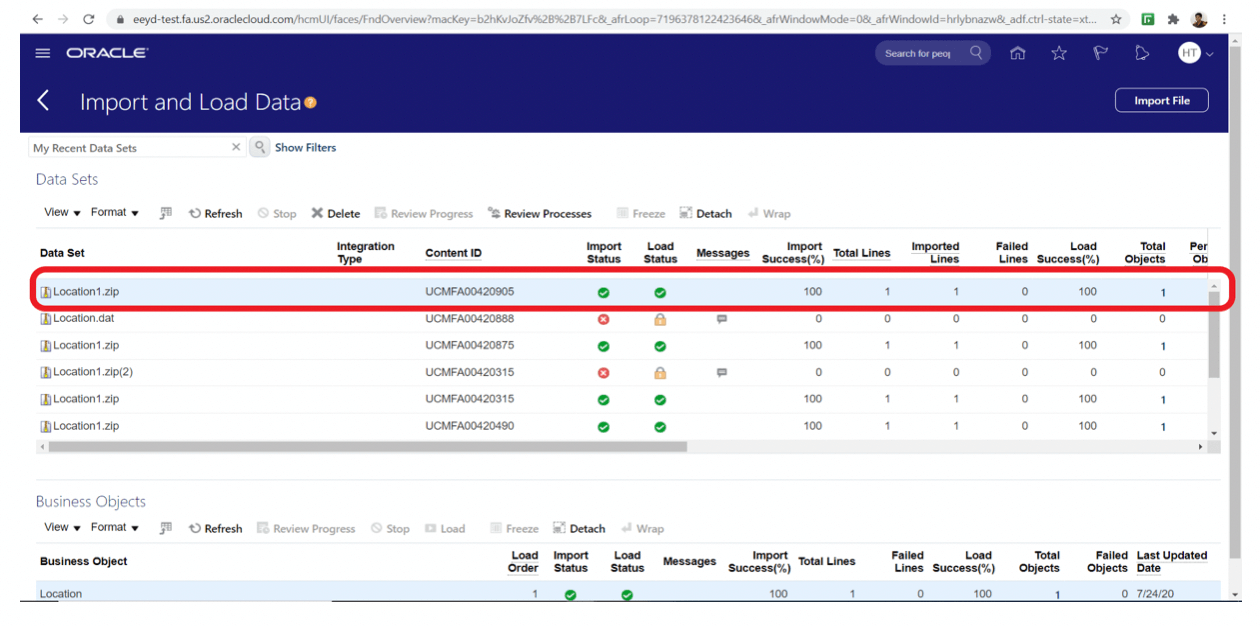Image resolution: width=1260 pixels, height=626 pixels.
Task: Open the browser extensions puzzle icon
Action: click(x=1173, y=19)
